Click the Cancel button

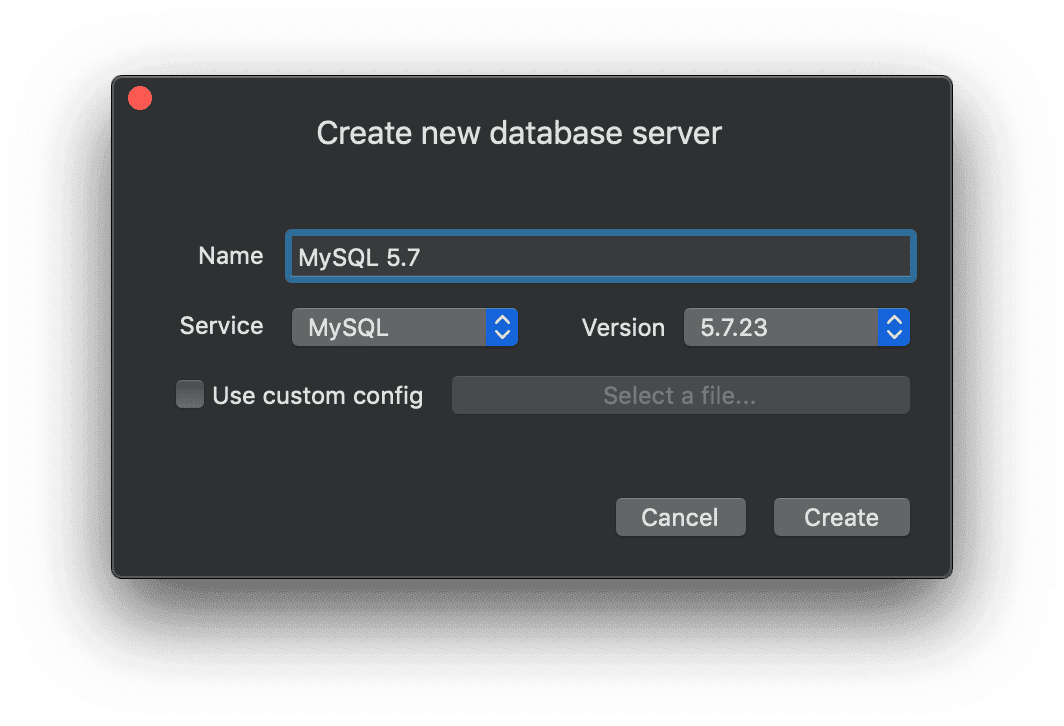pos(681,517)
